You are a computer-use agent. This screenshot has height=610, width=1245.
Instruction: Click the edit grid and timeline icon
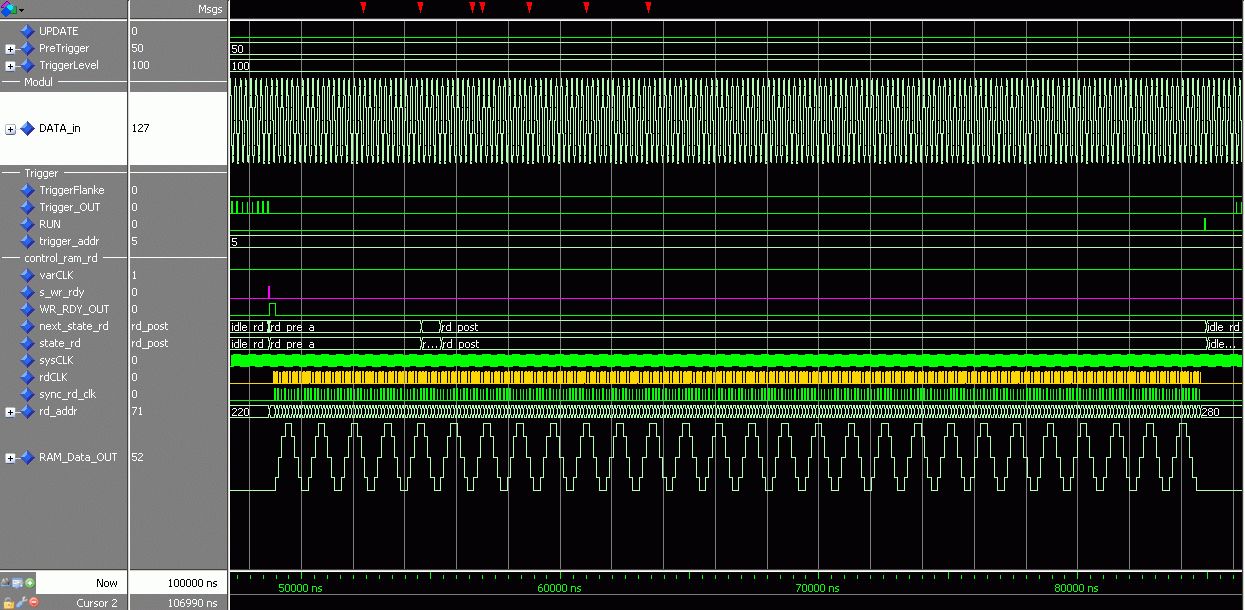point(18,582)
